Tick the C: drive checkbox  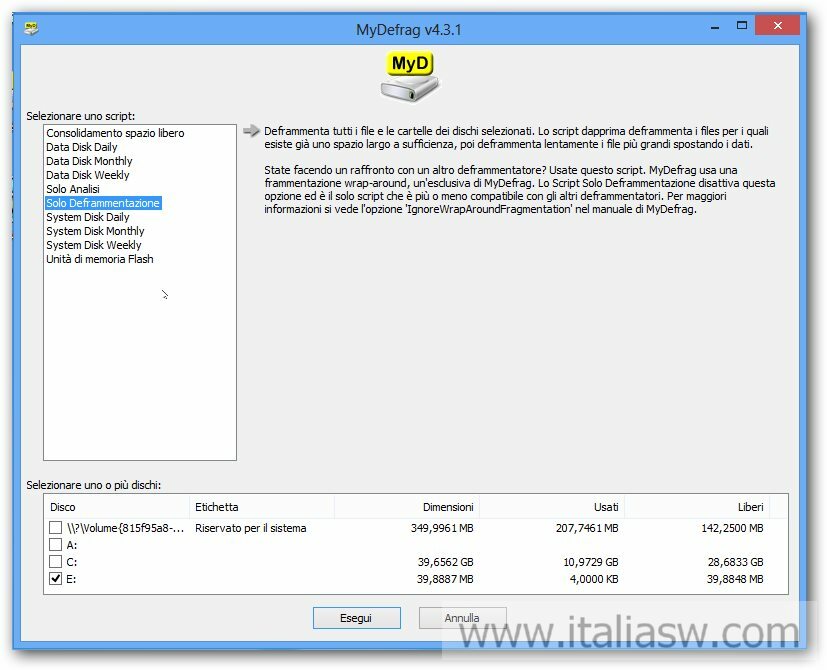(x=55, y=562)
